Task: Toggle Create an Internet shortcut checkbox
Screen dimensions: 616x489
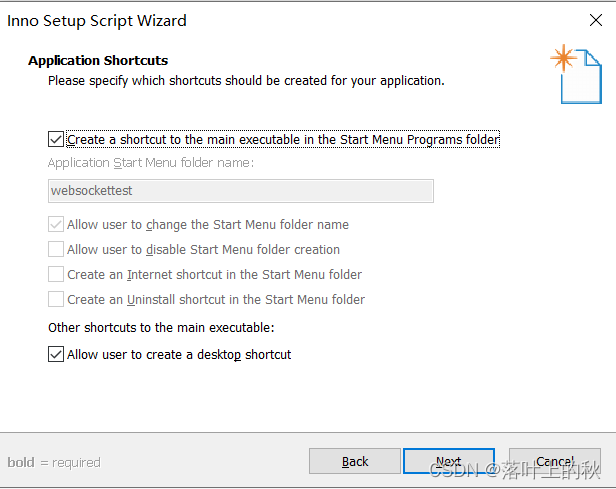Action: (56, 275)
